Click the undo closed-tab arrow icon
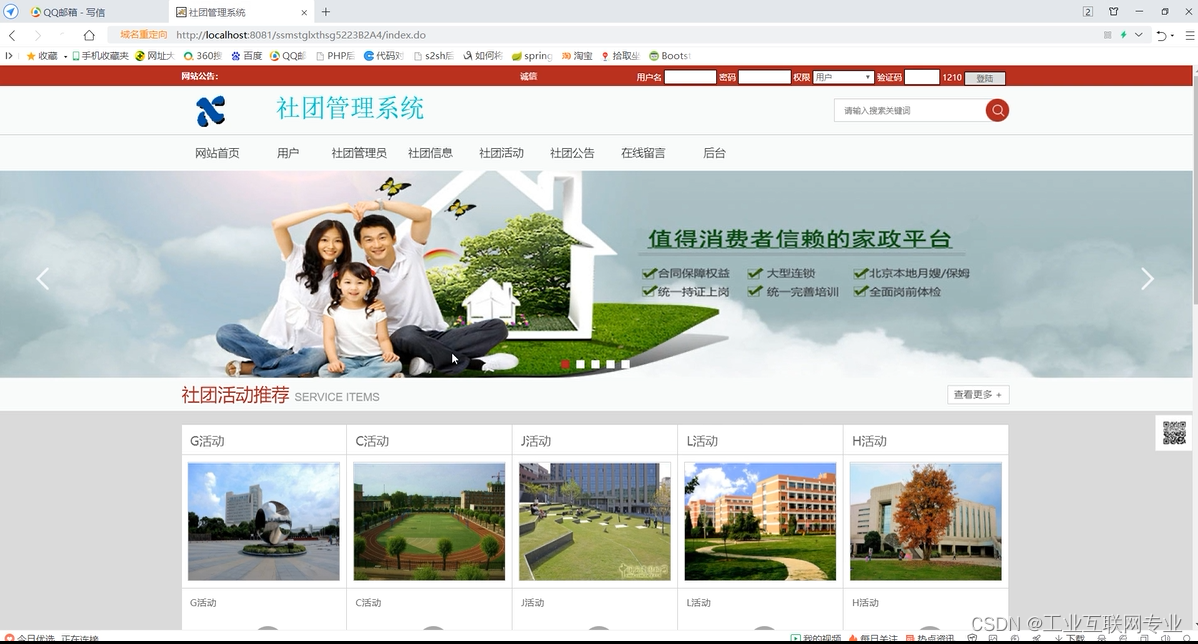Image resolution: width=1198 pixels, height=644 pixels. pos(1161,35)
